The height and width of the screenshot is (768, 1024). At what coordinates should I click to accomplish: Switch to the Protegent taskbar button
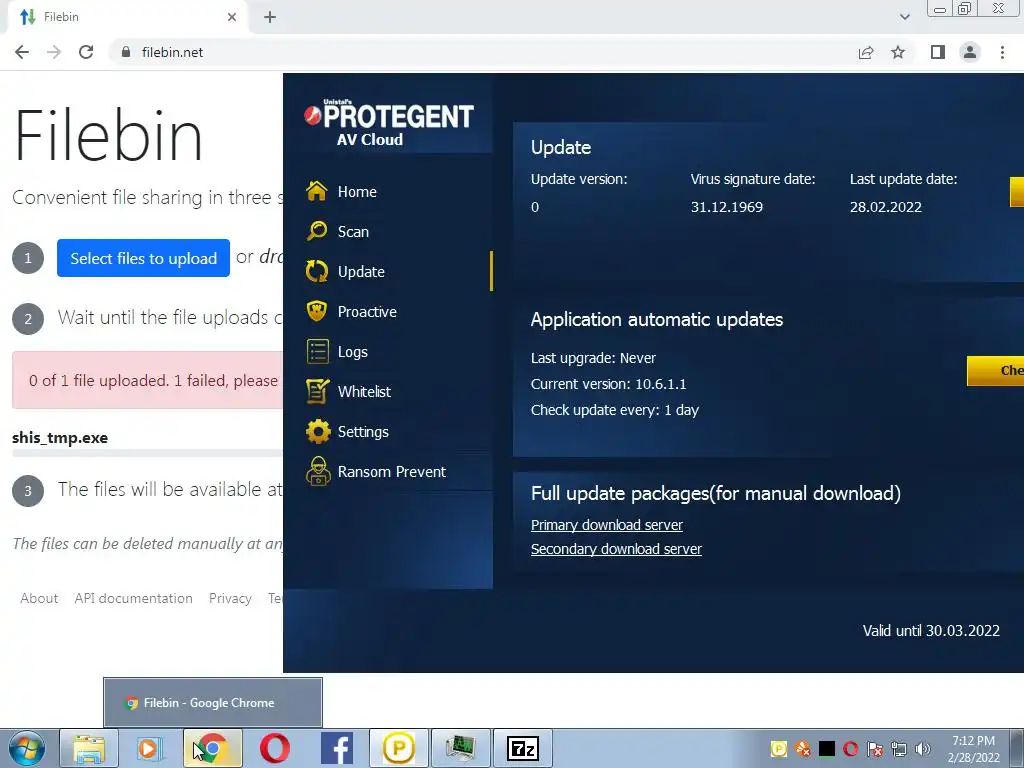click(398, 748)
